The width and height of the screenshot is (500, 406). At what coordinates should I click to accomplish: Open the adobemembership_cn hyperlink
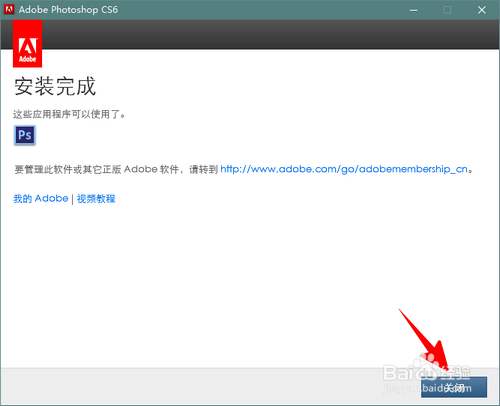click(344, 169)
